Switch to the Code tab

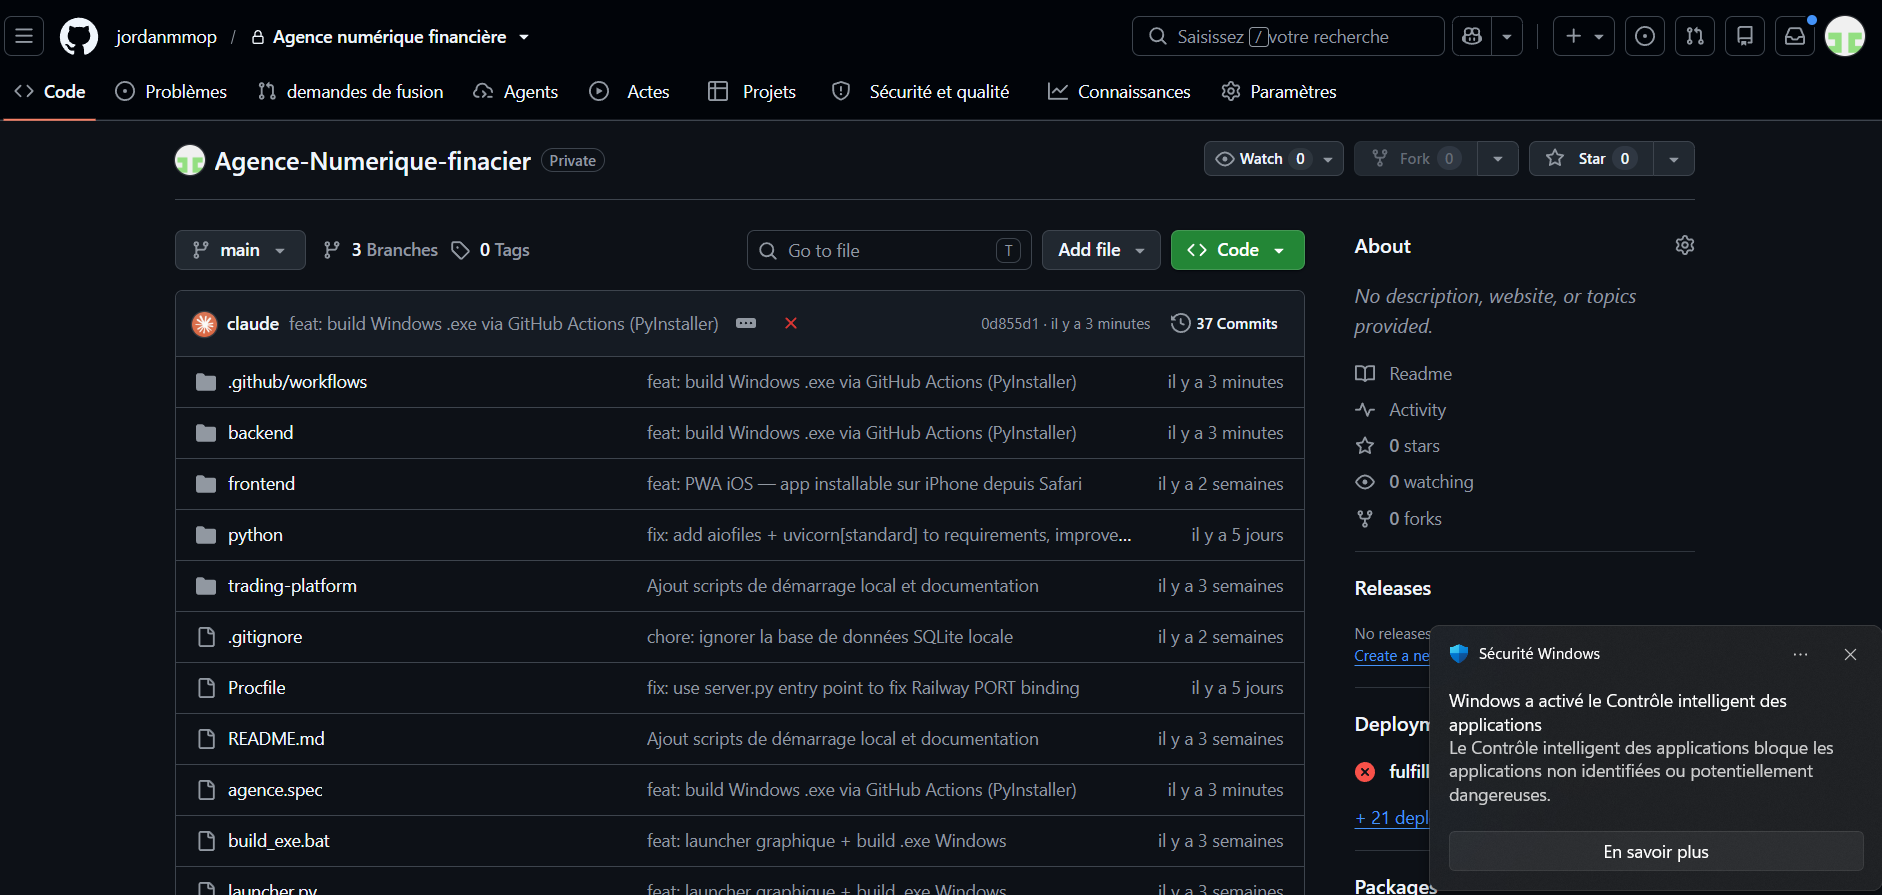pyautogui.click(x=50, y=91)
